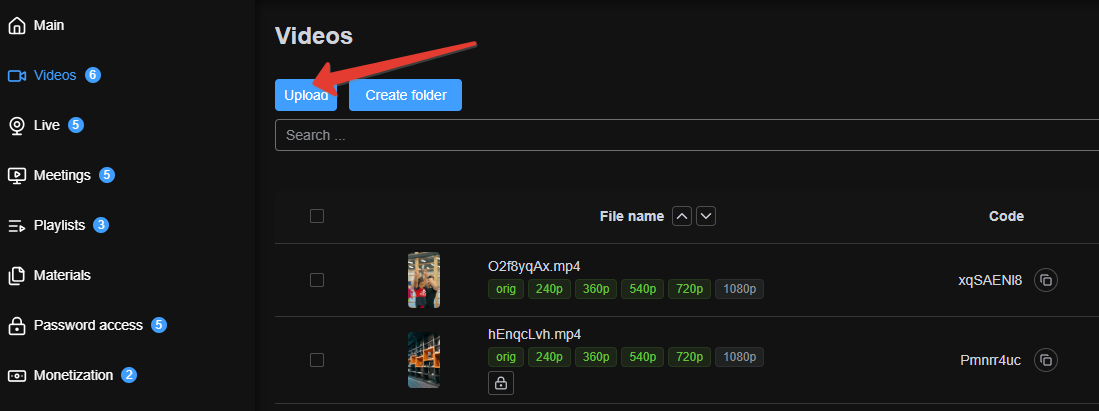Screen dimensions: 1099x411
Task: Click the Meetings count badge 5
Action: (107, 175)
